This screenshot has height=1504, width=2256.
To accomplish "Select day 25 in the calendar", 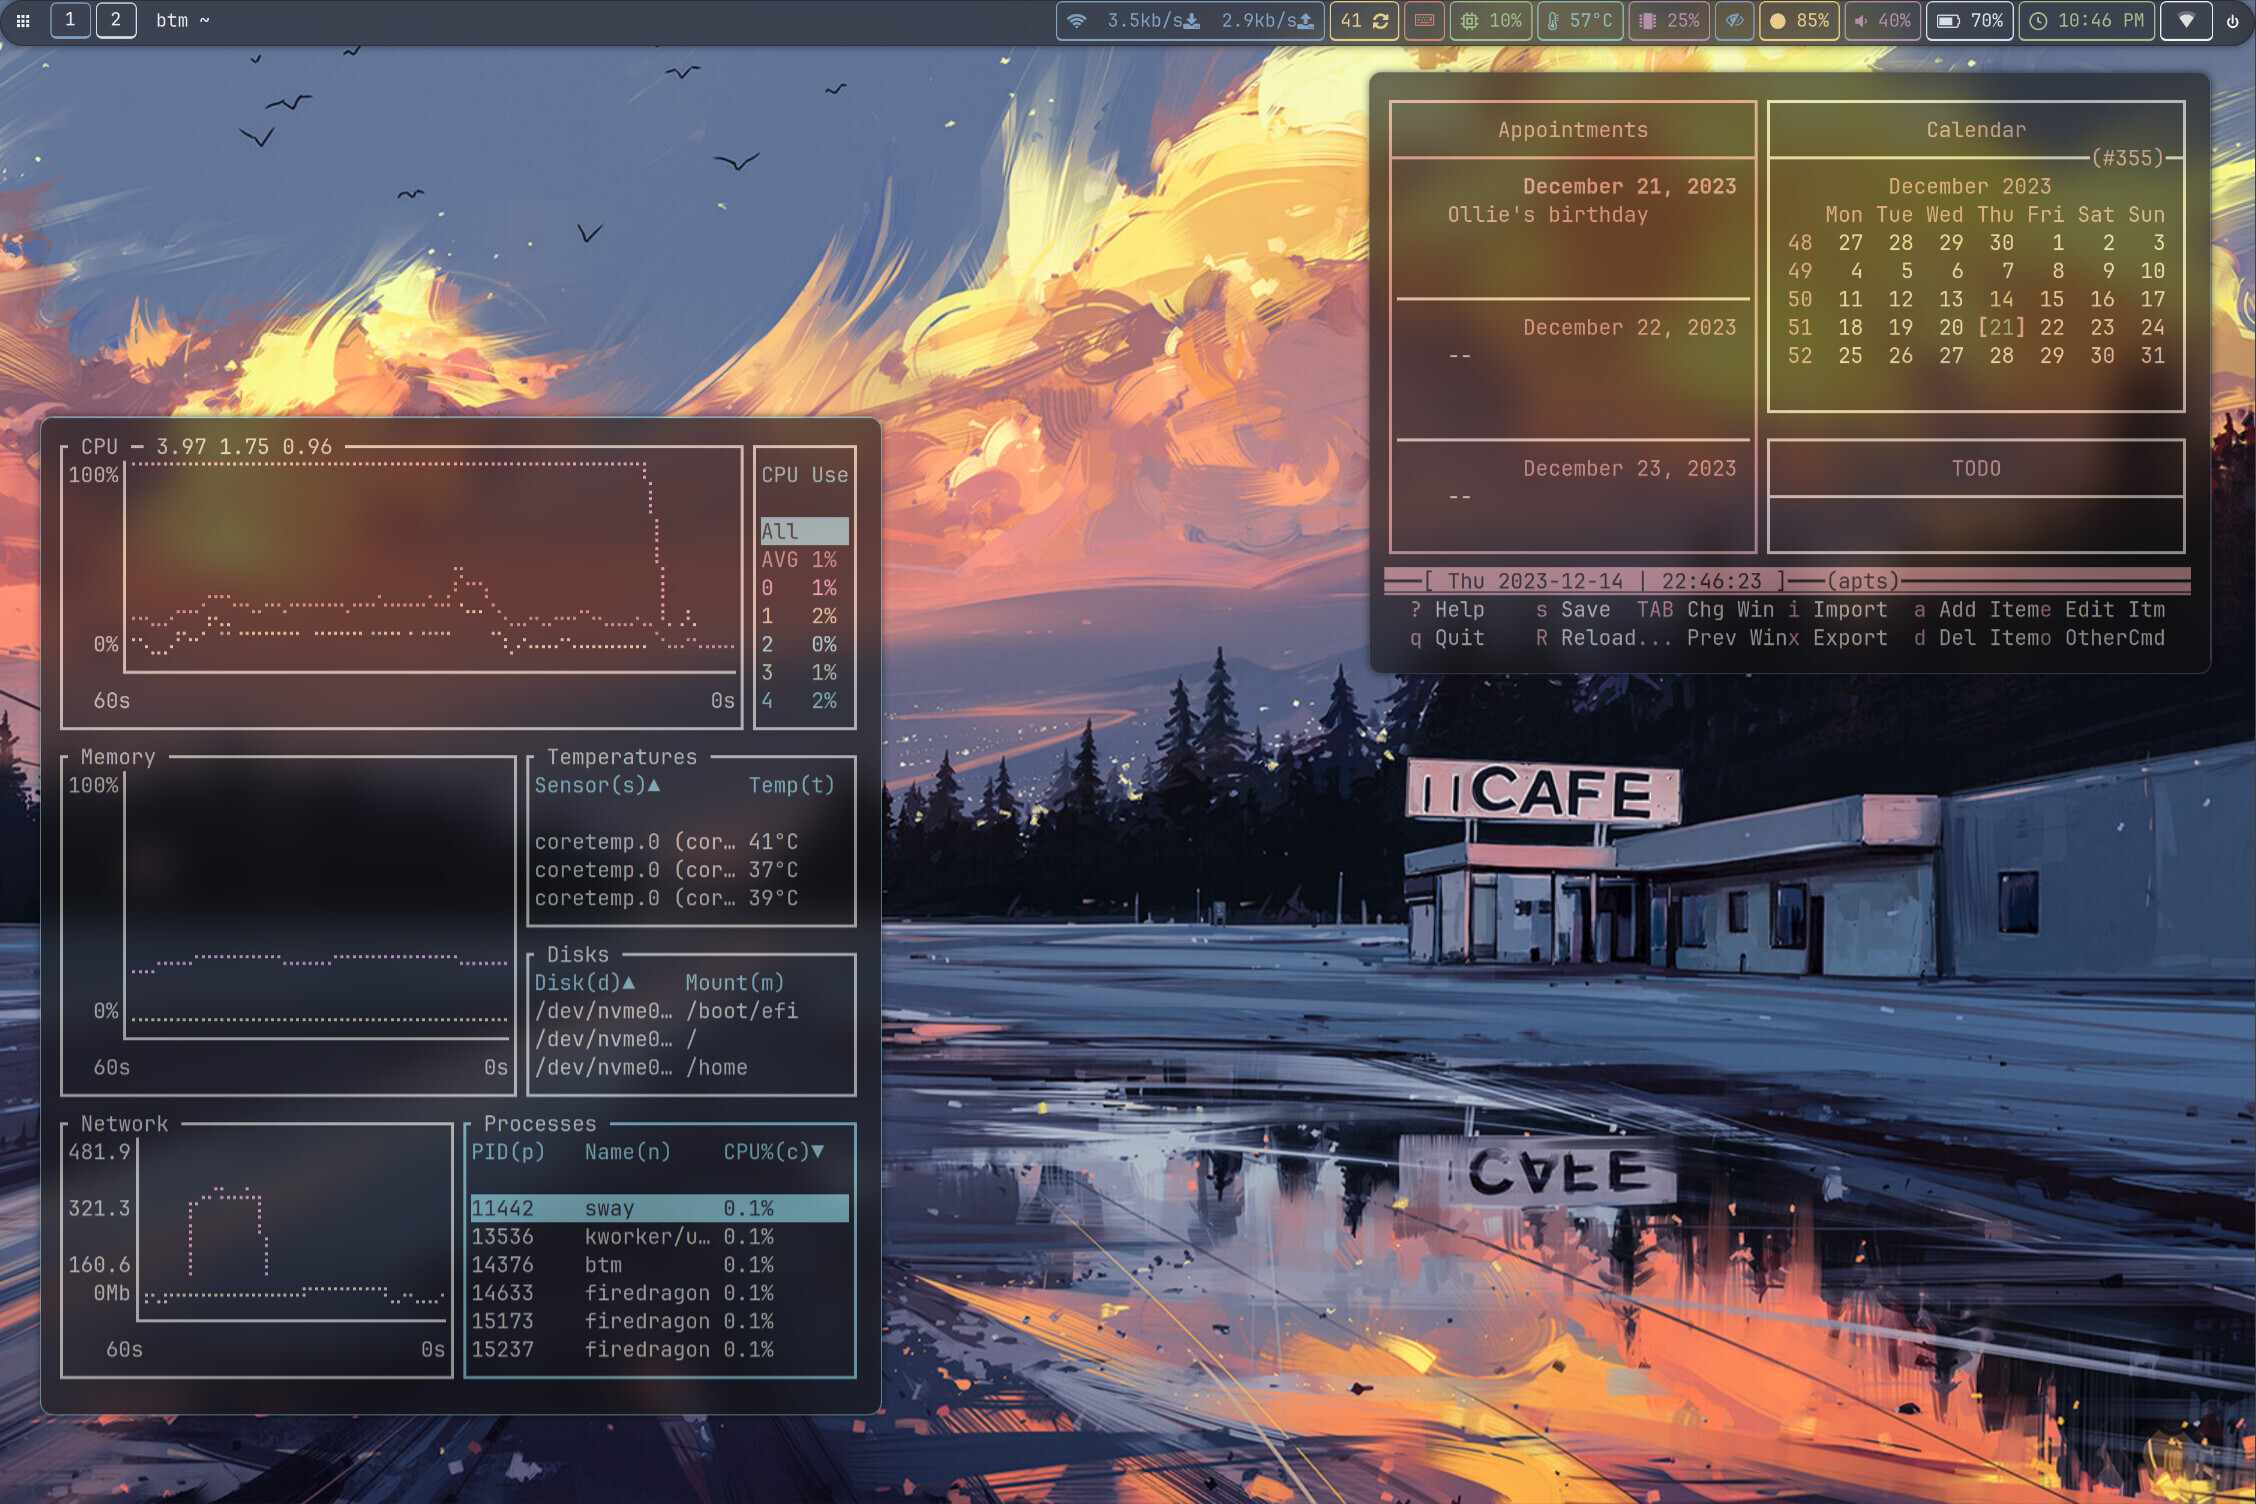I will pyautogui.click(x=1850, y=355).
